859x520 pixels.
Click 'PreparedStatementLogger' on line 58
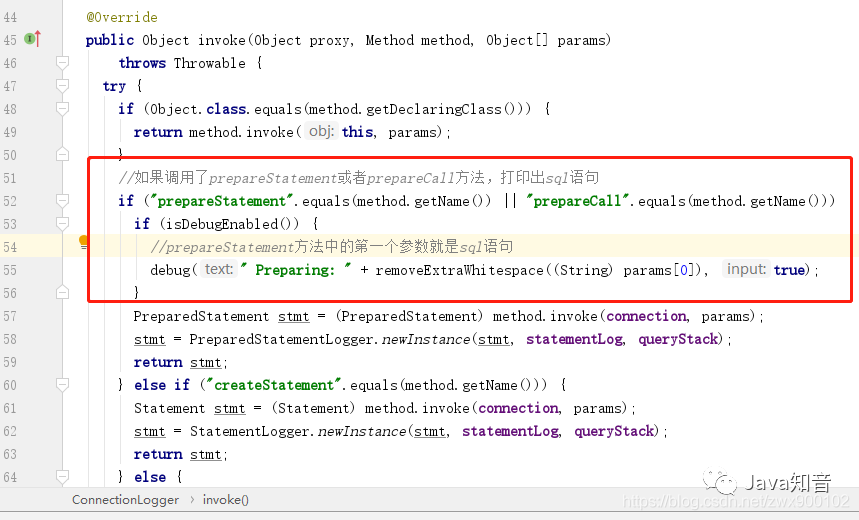pyautogui.click(x=281, y=340)
